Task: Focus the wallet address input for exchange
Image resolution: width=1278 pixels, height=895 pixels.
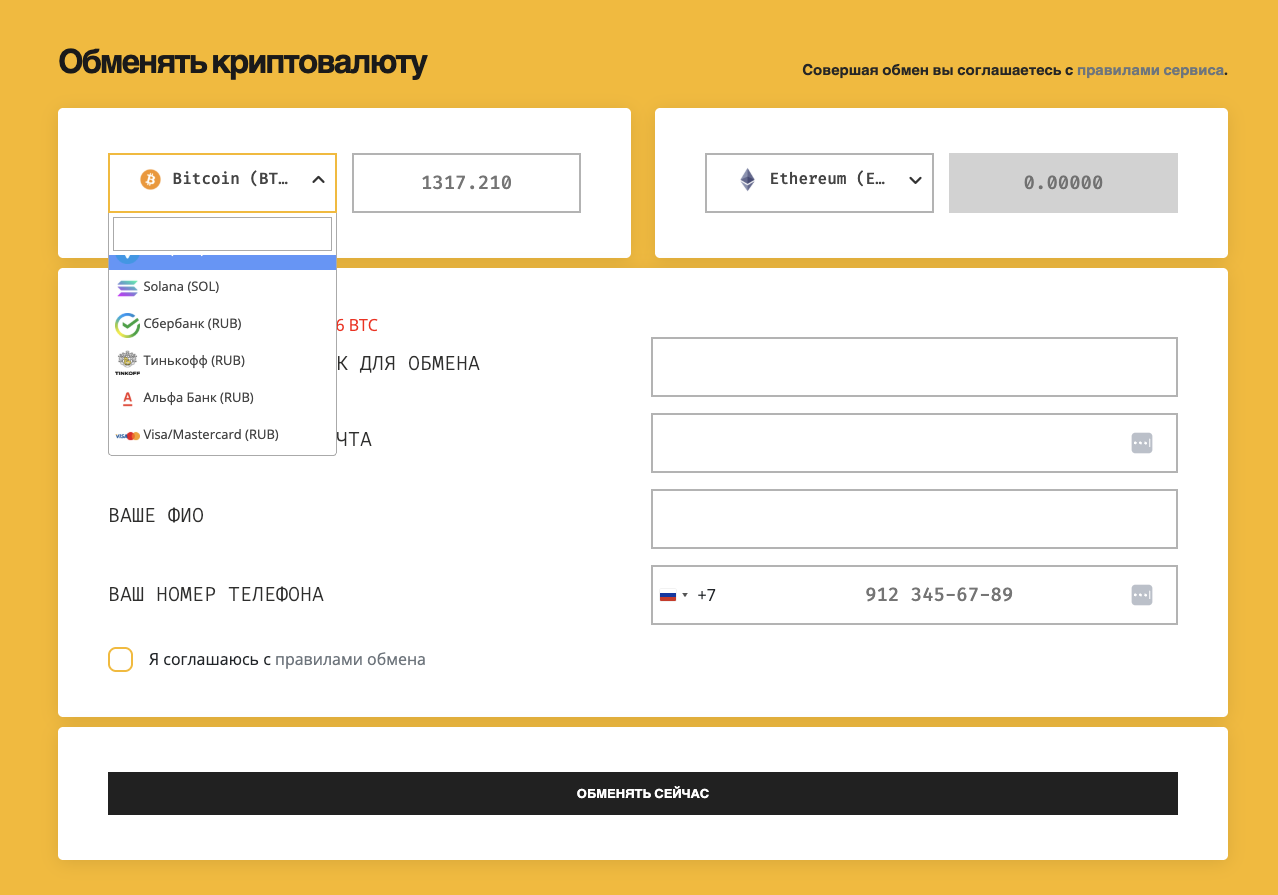Action: pos(914,367)
